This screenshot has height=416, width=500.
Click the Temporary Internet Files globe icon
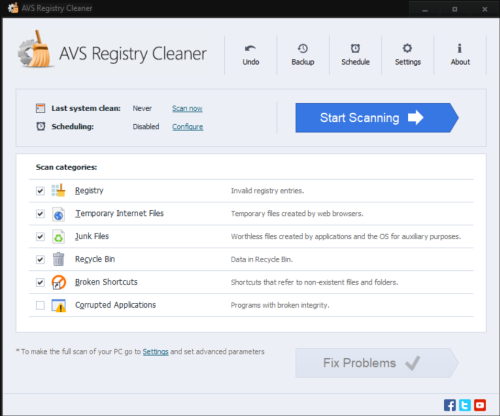pos(59,214)
